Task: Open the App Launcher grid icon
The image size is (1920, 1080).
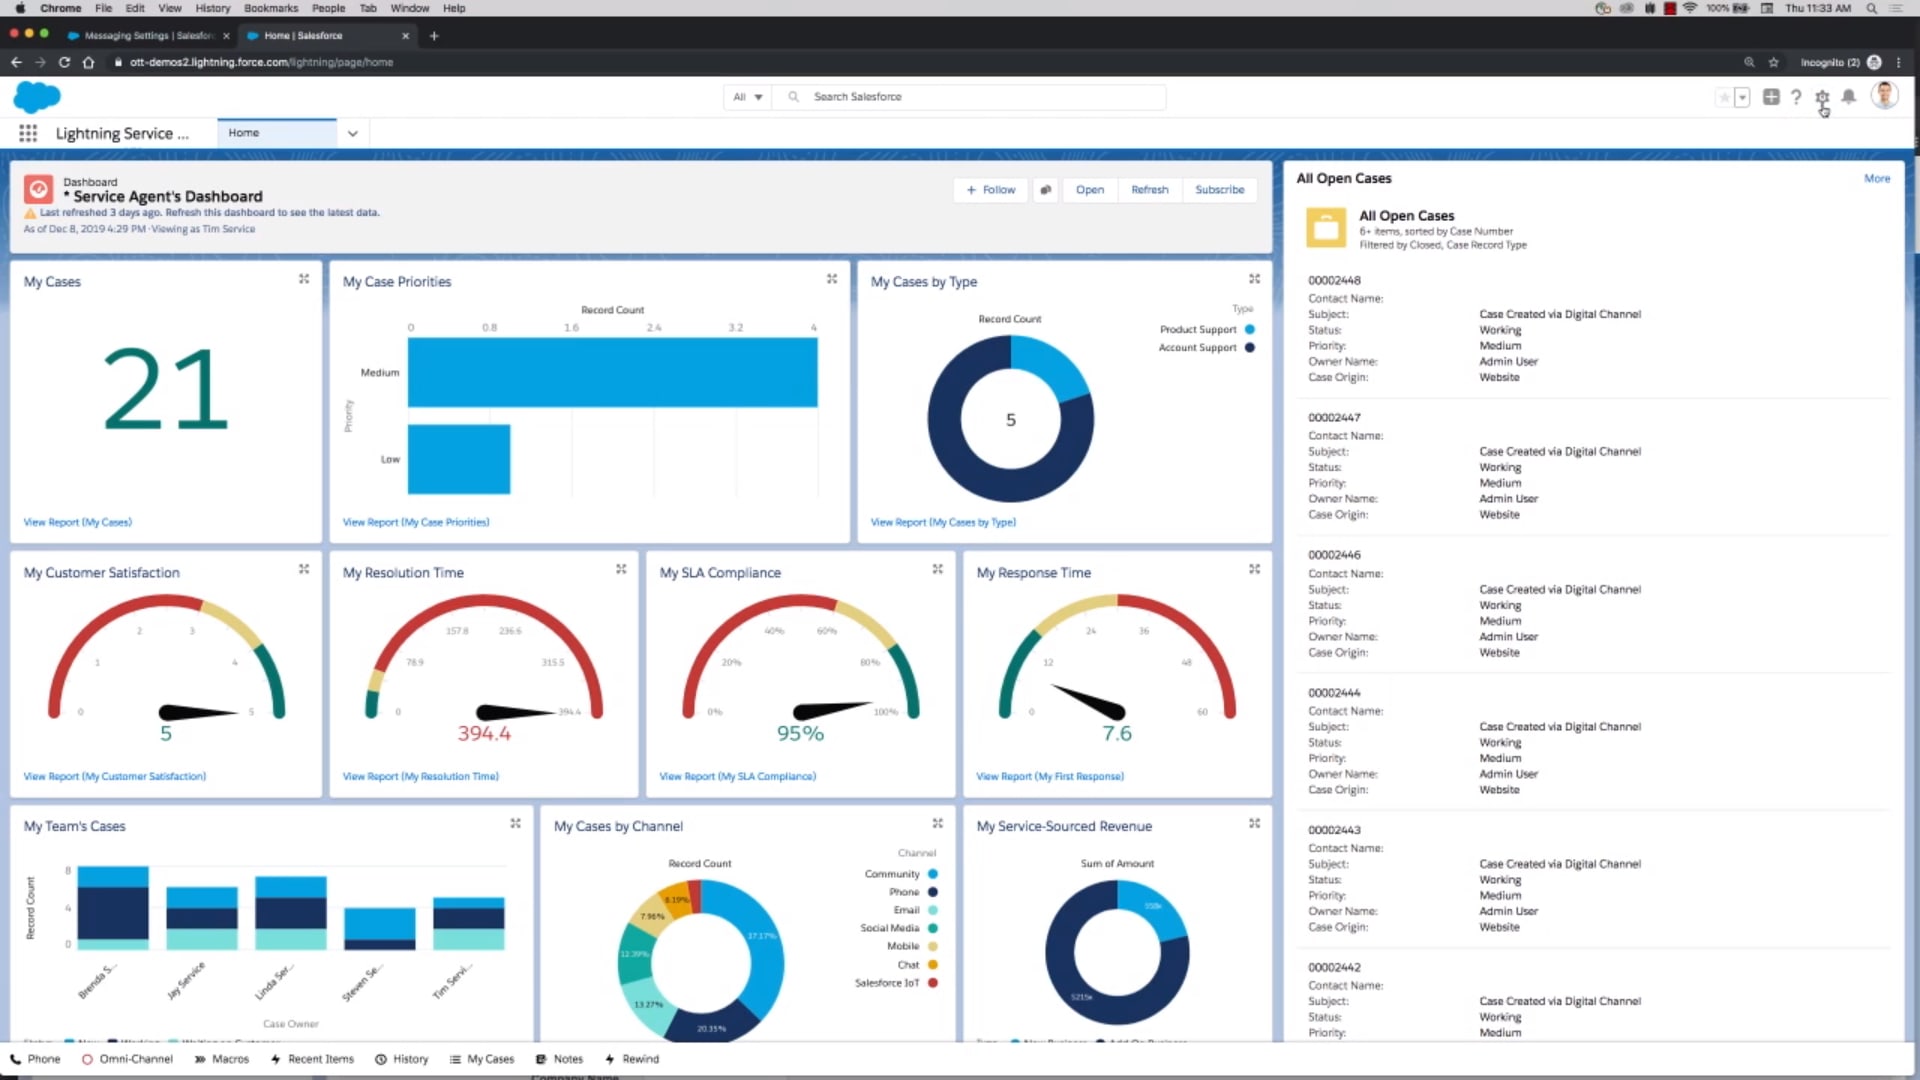Action: pyautogui.click(x=28, y=132)
